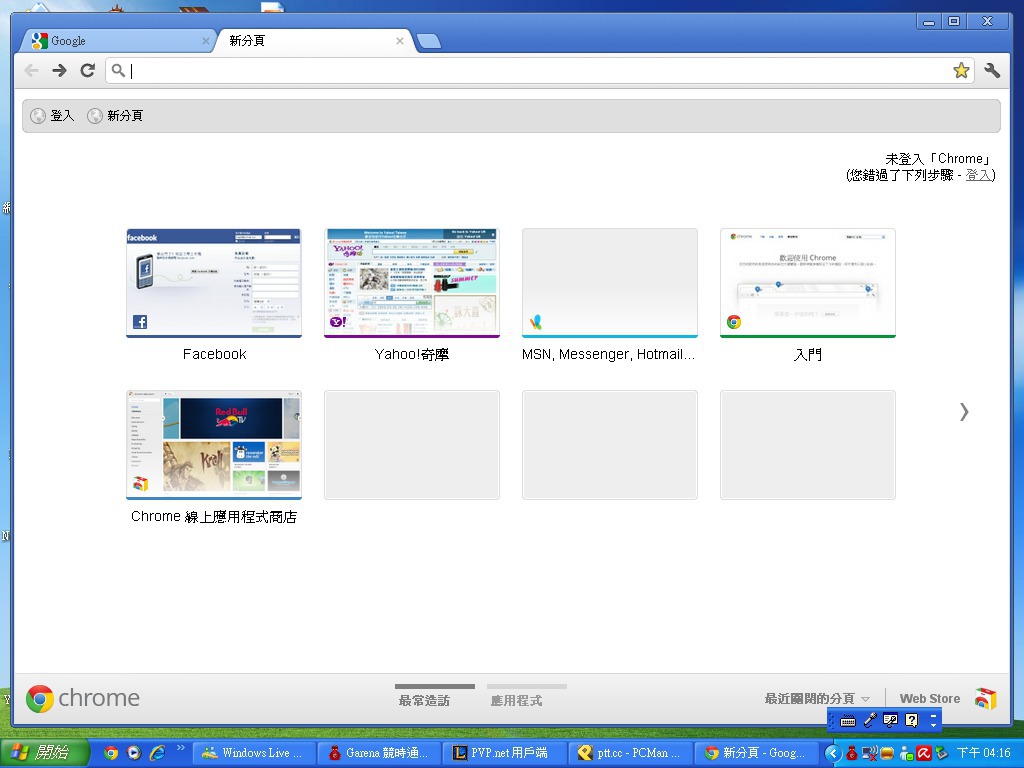This screenshot has height=768, width=1024.
Task: Expand the 最近關閉的分頁 dropdown
Action: pyautogui.click(x=817, y=699)
